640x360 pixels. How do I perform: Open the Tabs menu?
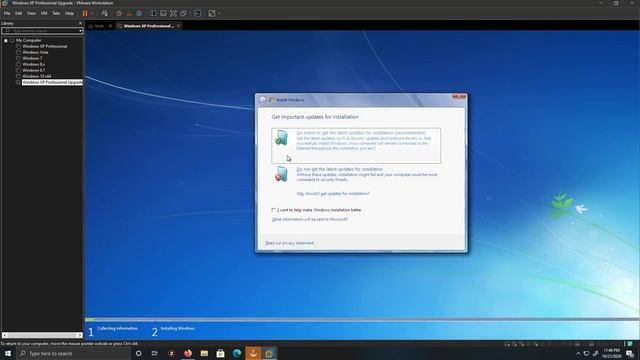[56, 13]
